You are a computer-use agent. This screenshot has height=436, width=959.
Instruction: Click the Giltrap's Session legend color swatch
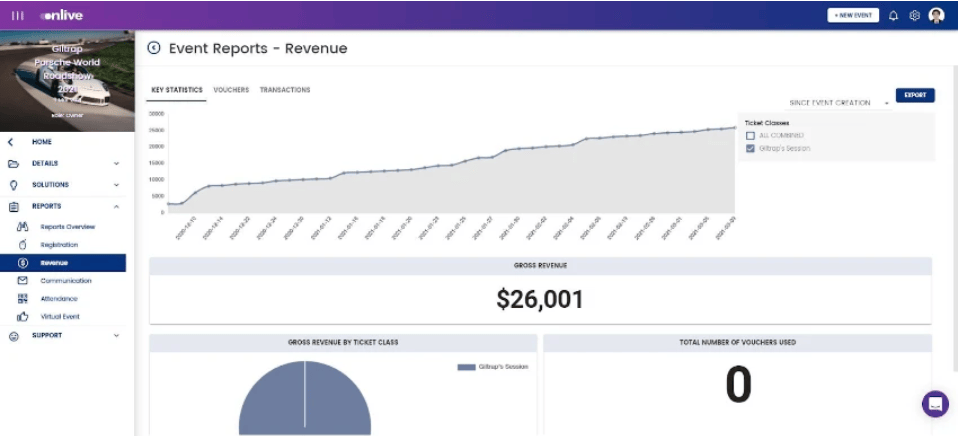pos(466,367)
